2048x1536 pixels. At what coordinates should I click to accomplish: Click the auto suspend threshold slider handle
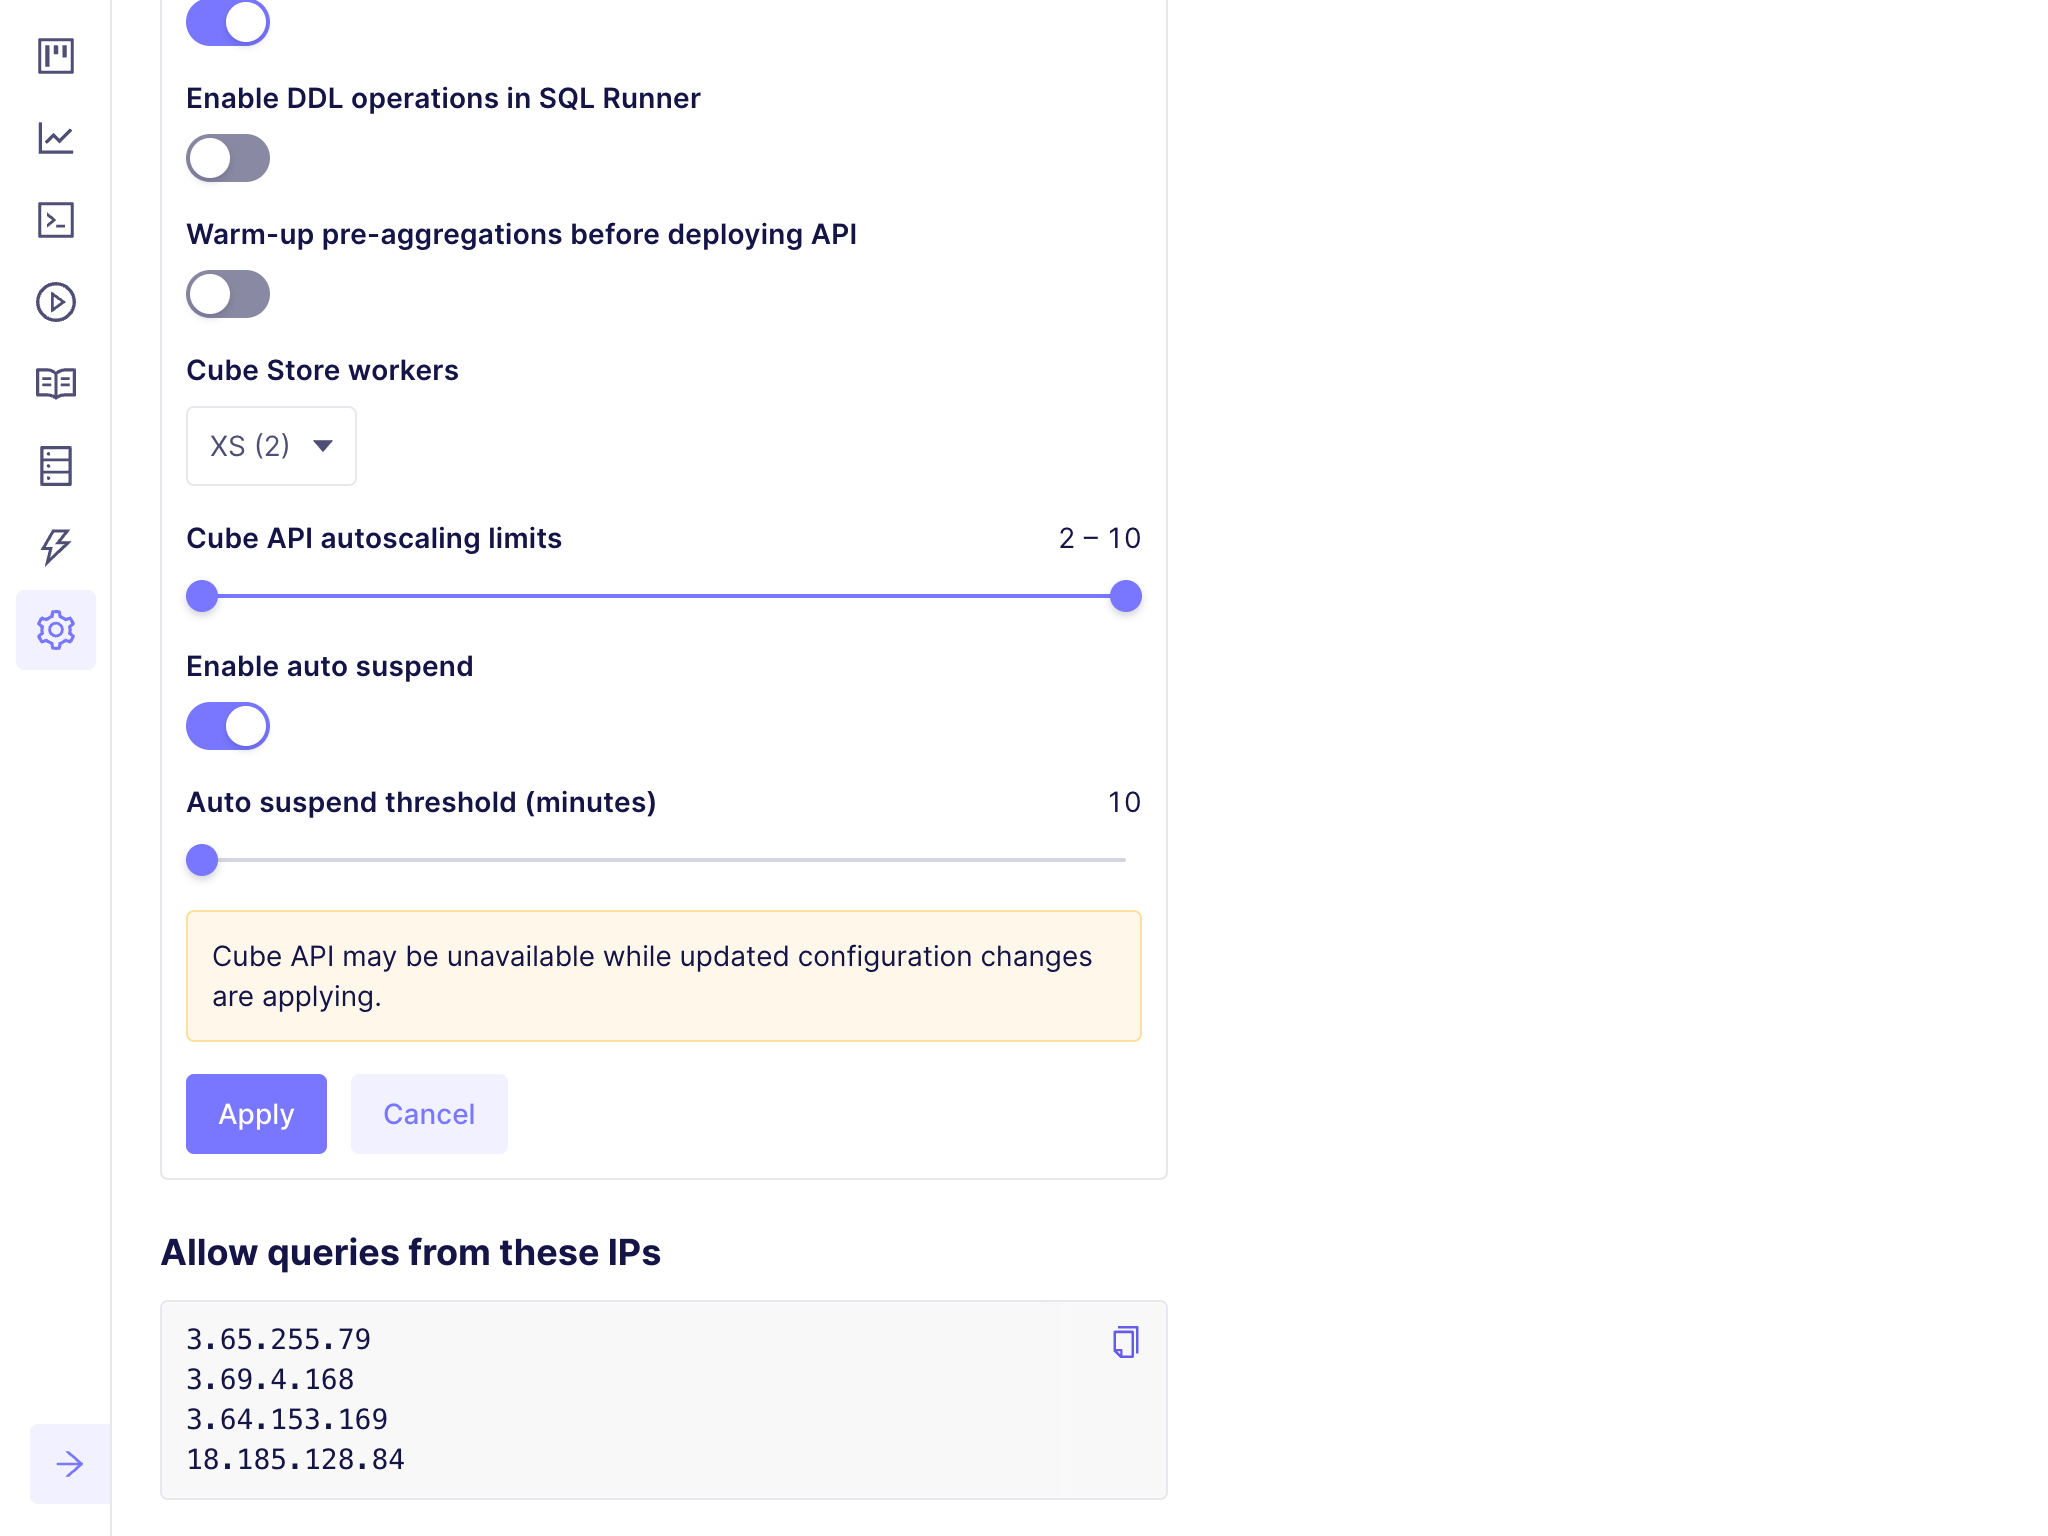(202, 860)
